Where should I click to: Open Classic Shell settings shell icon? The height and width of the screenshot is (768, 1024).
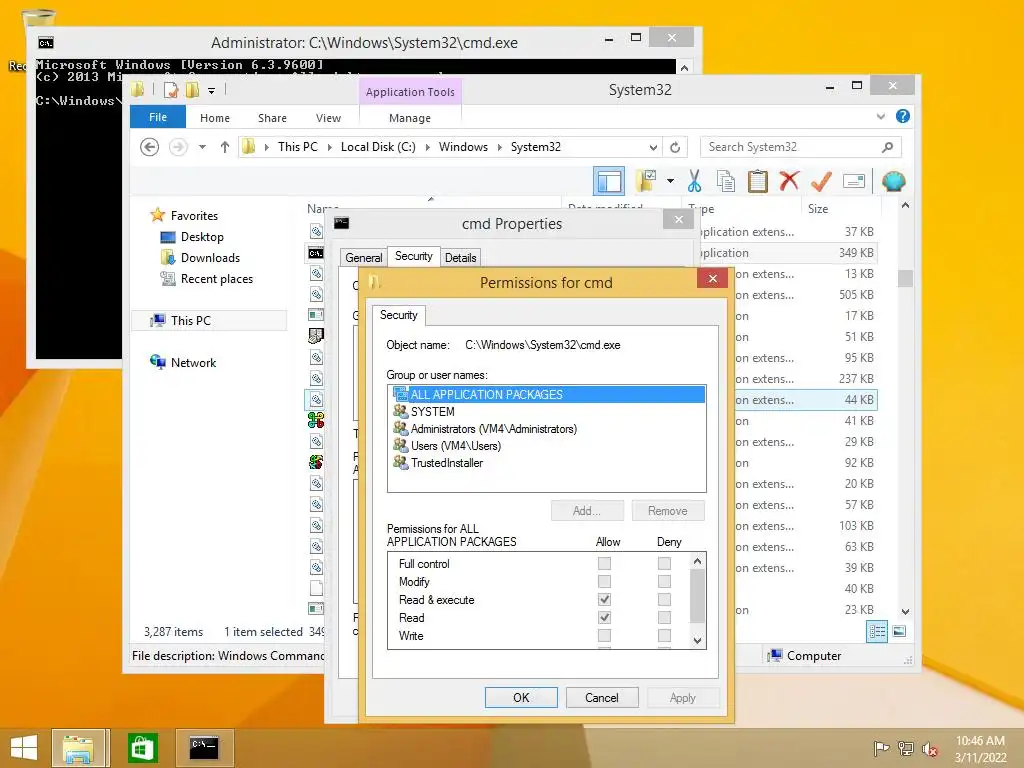point(893,181)
